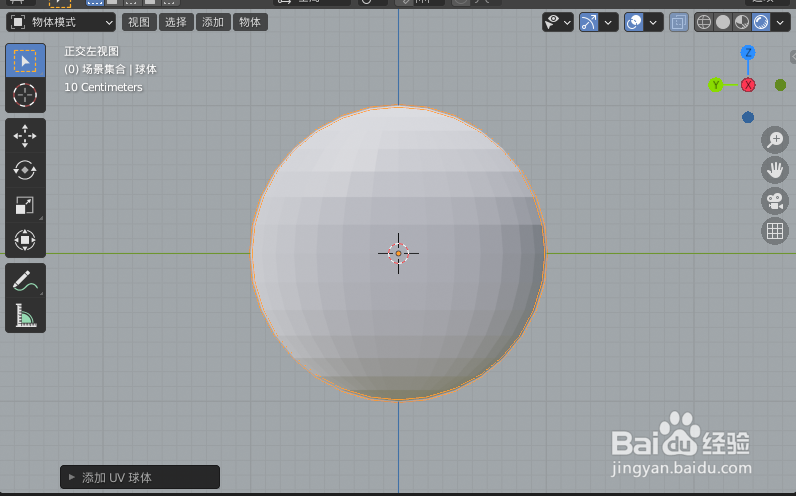The width and height of the screenshot is (796, 496).
Task: Click the 3D cursor at the sphere center
Action: (x=399, y=253)
